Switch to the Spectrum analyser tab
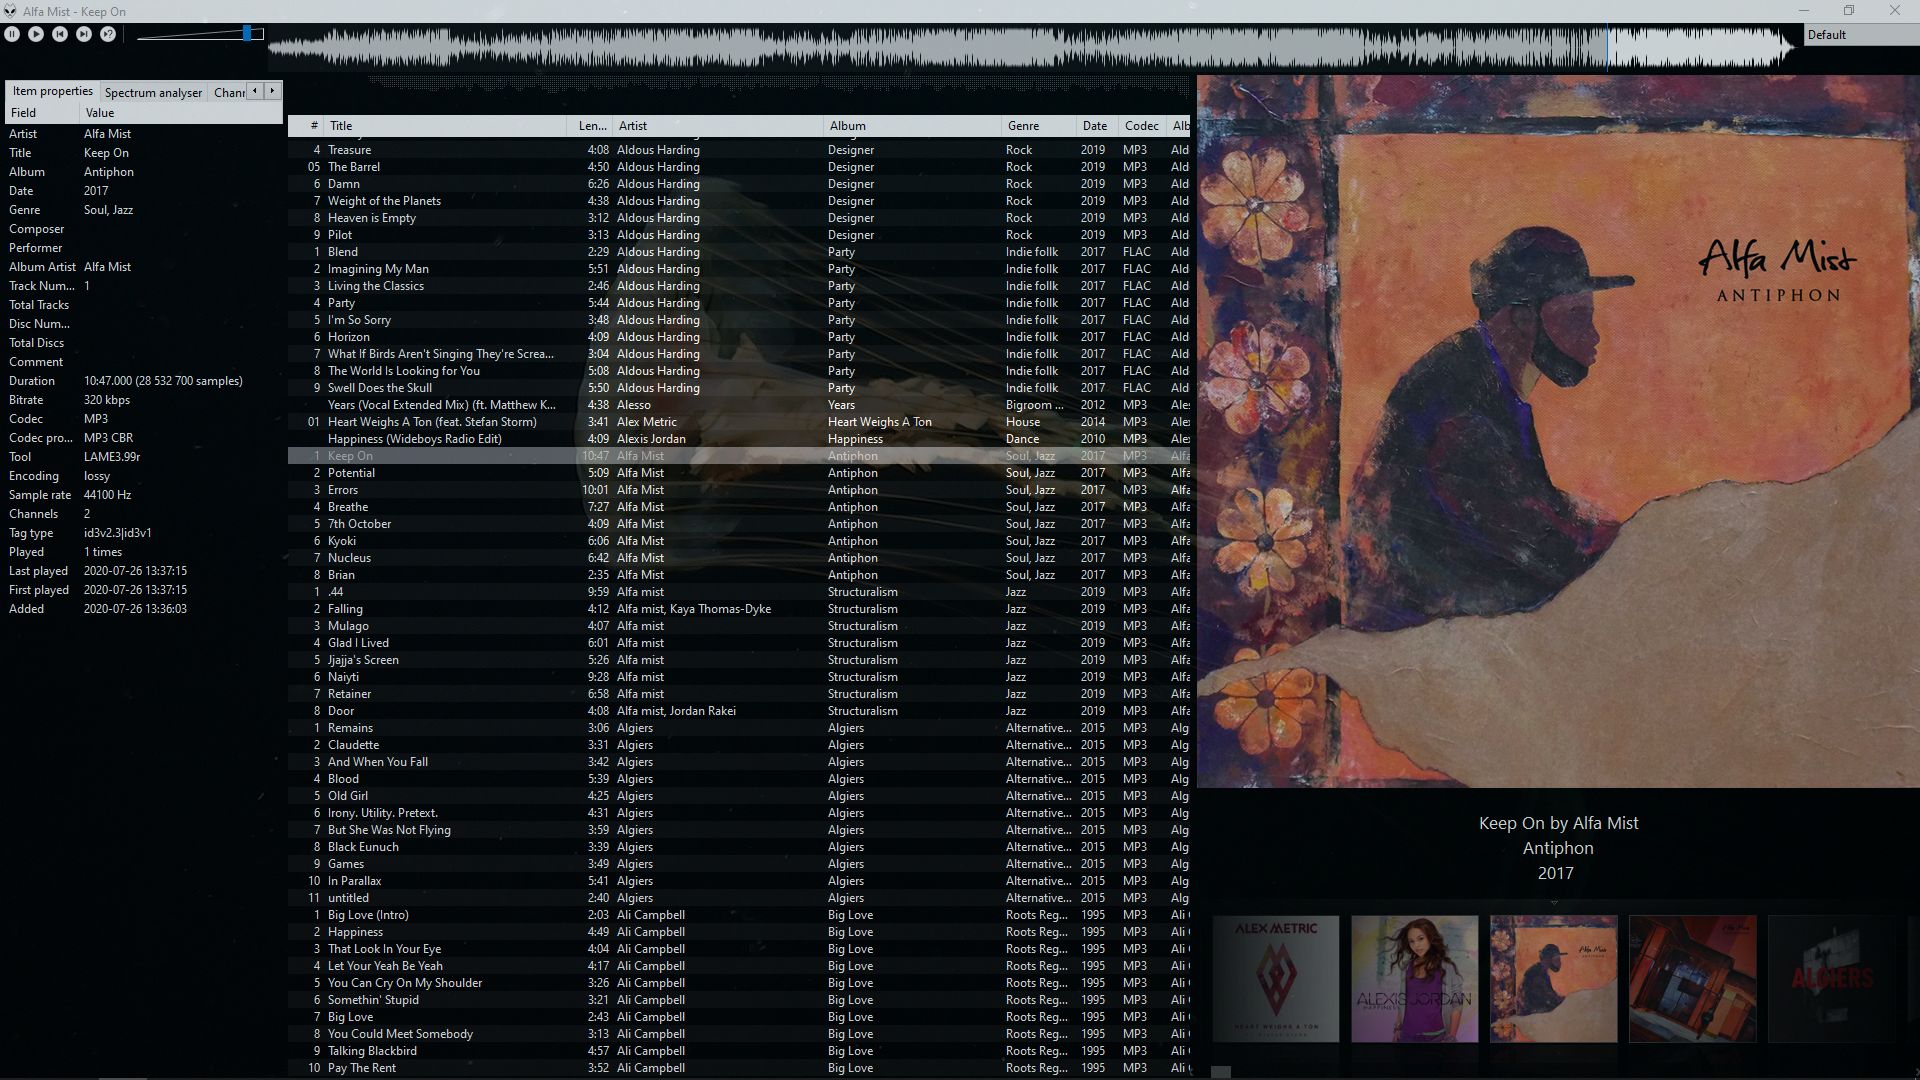 click(153, 92)
